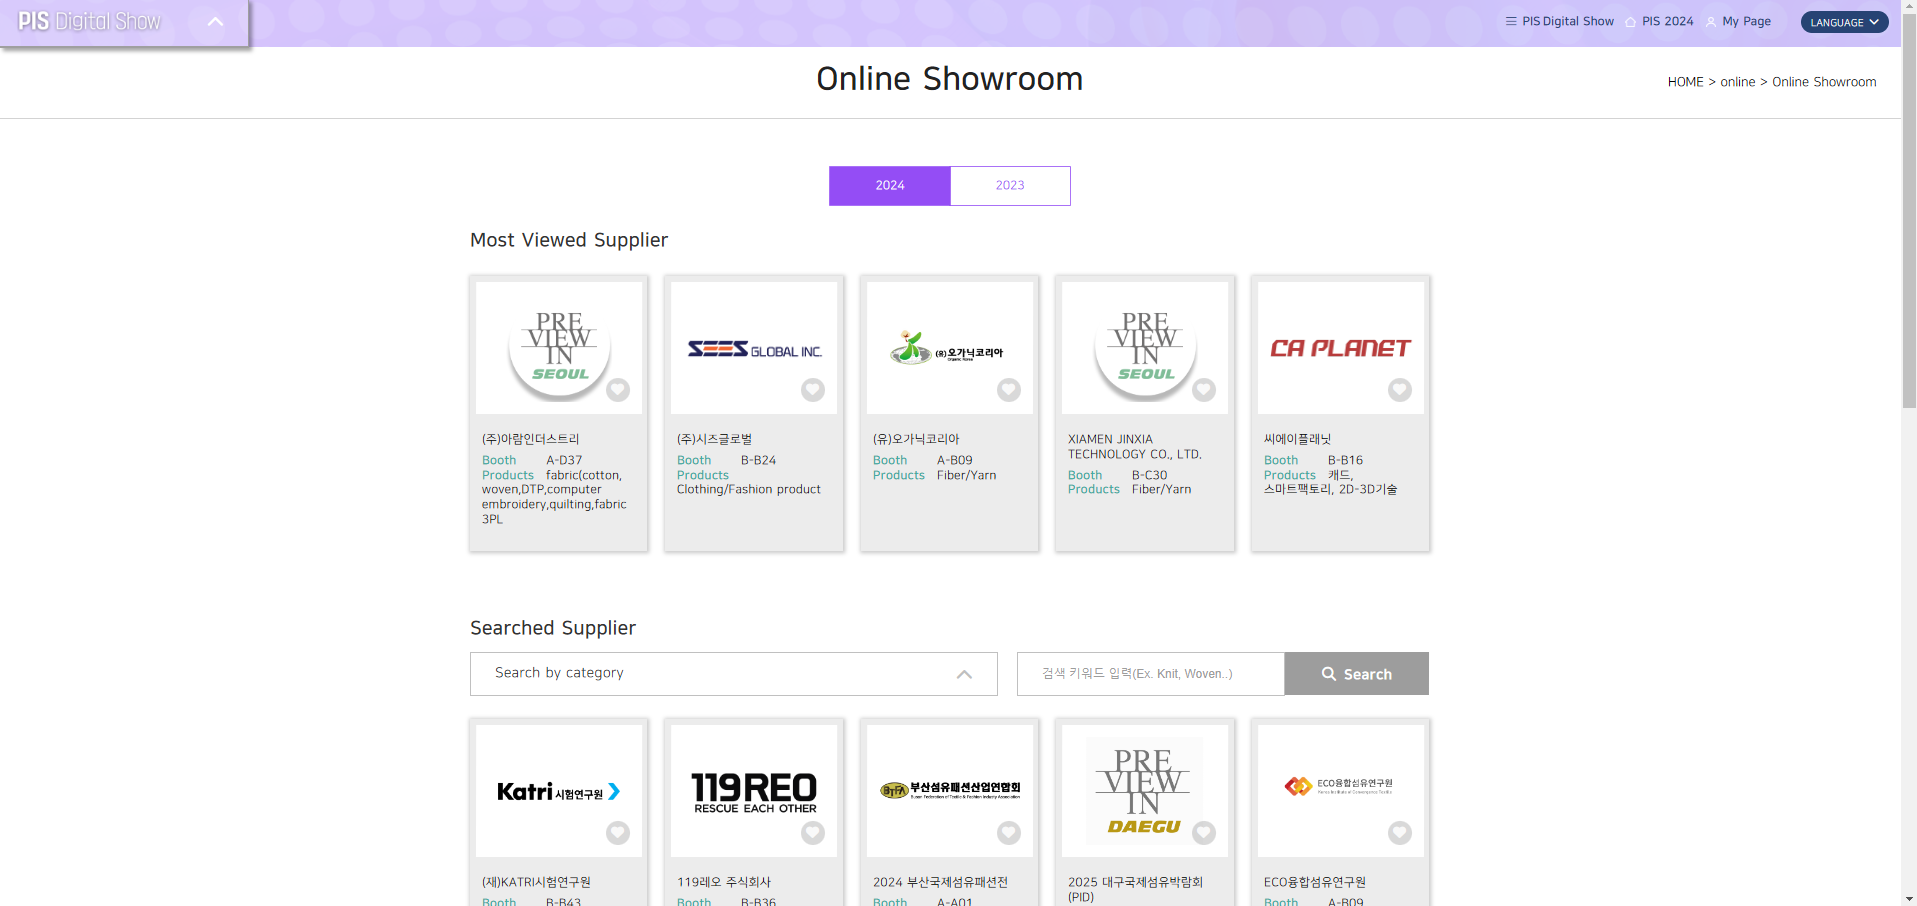1917x906 pixels.
Task: Open 2025 대구국제섬유박람회 (PID) name
Action: click(1135, 889)
